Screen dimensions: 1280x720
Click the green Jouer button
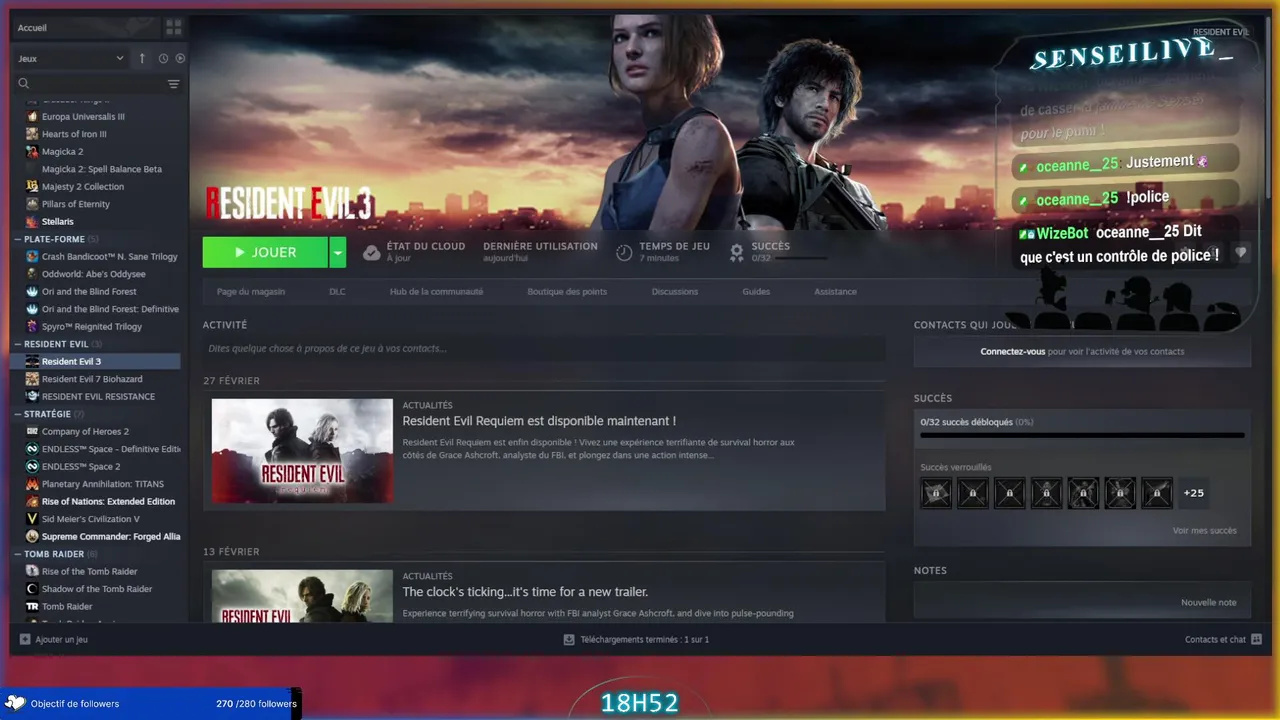265,253
